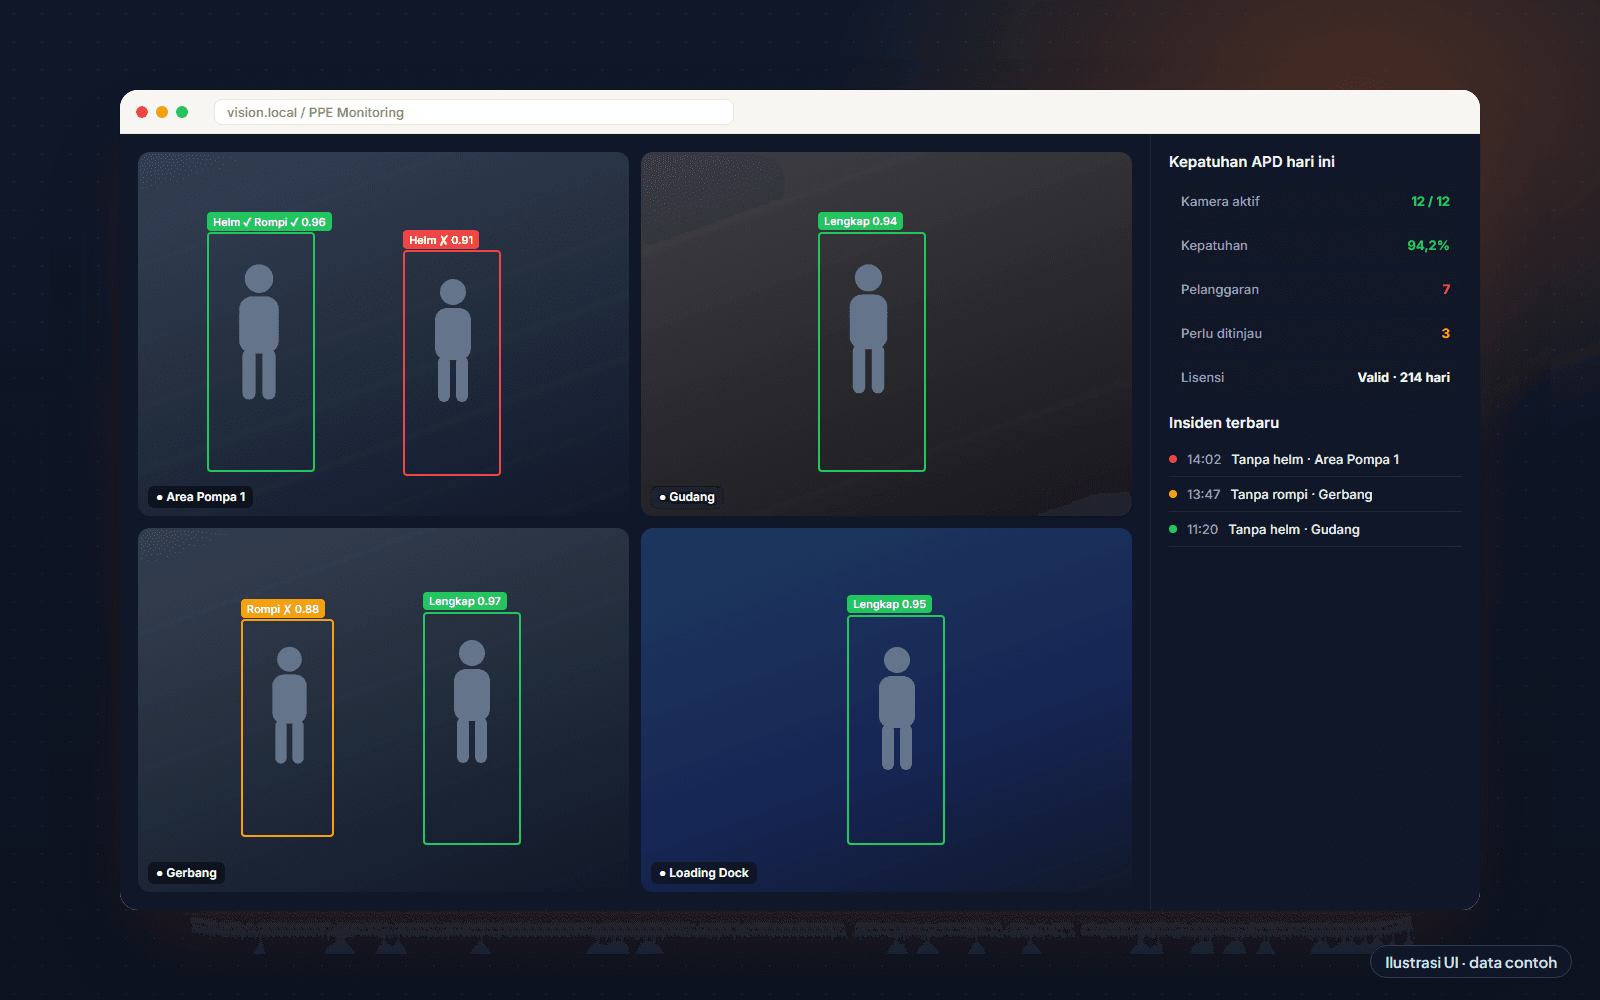The width and height of the screenshot is (1600, 1000).
Task: Click the Lisensi Valid · 214 hari value
Action: coord(1403,377)
